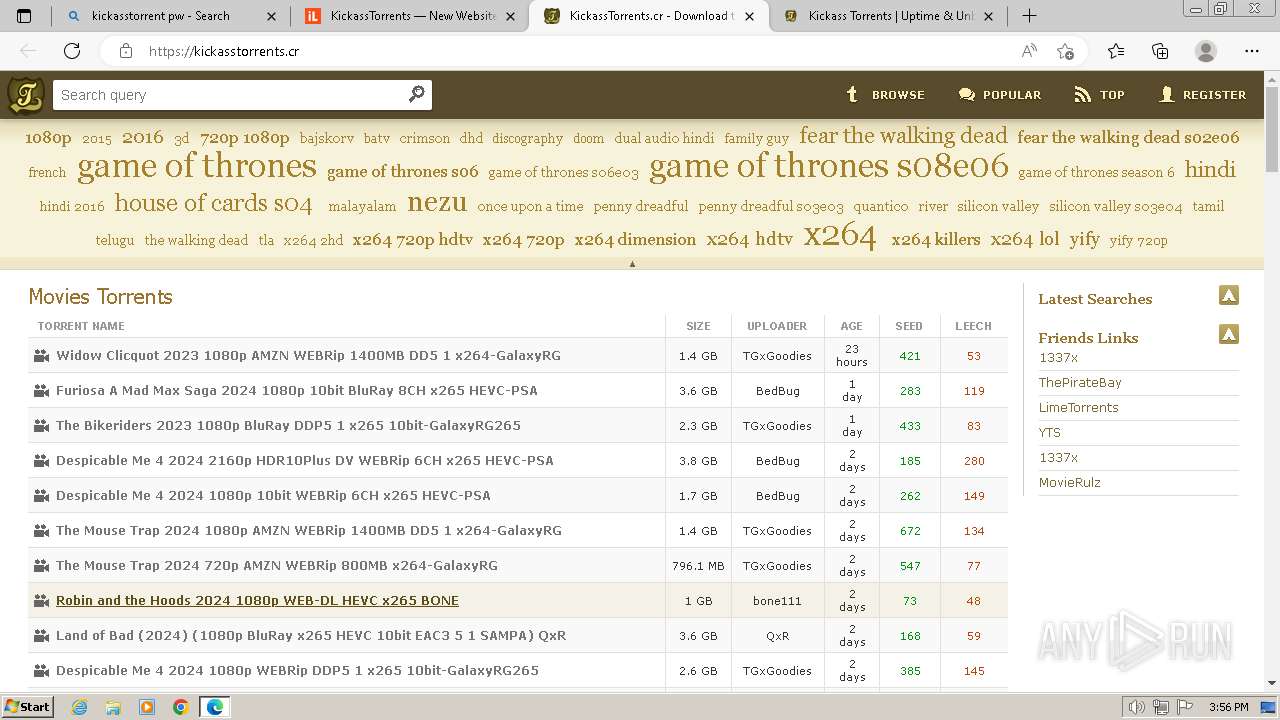The height and width of the screenshot is (720, 1280).
Task: Click the 'silicon valley' tag
Action: tap(998, 206)
